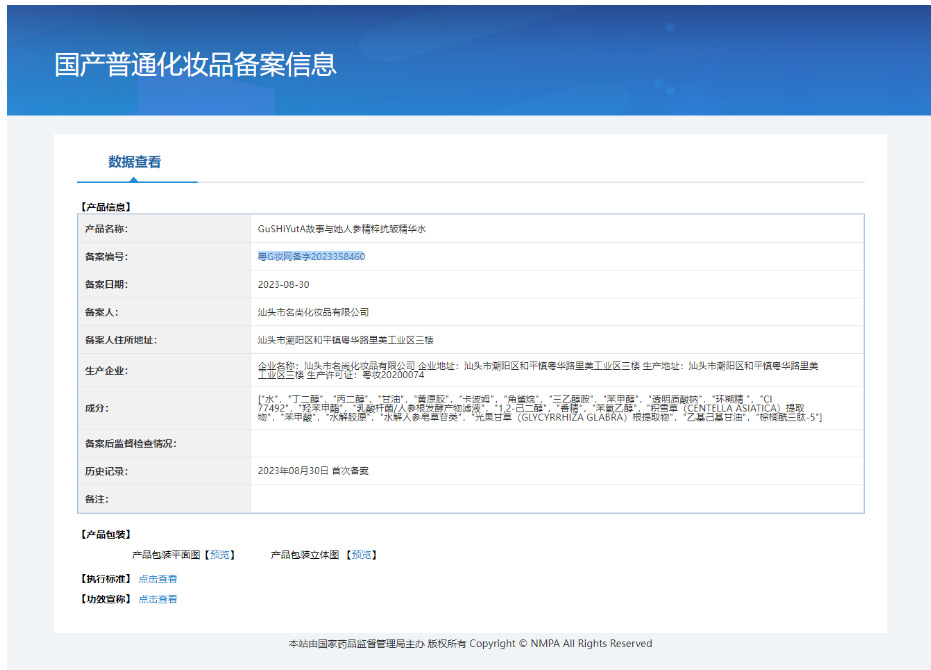
Task: Click 点击查看 next to 功效宣称
Action: pyautogui.click(x=158, y=599)
